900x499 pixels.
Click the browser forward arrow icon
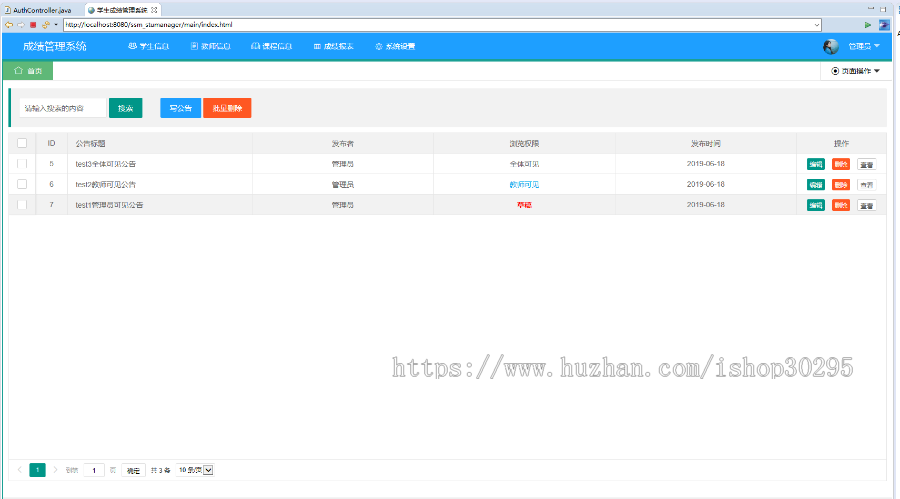21,25
